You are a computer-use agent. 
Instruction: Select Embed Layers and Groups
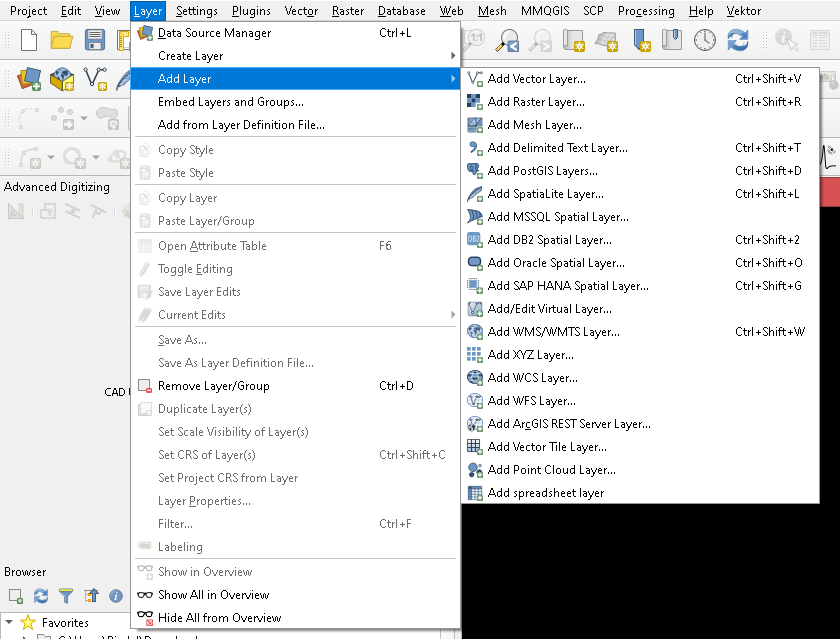tap(295, 102)
